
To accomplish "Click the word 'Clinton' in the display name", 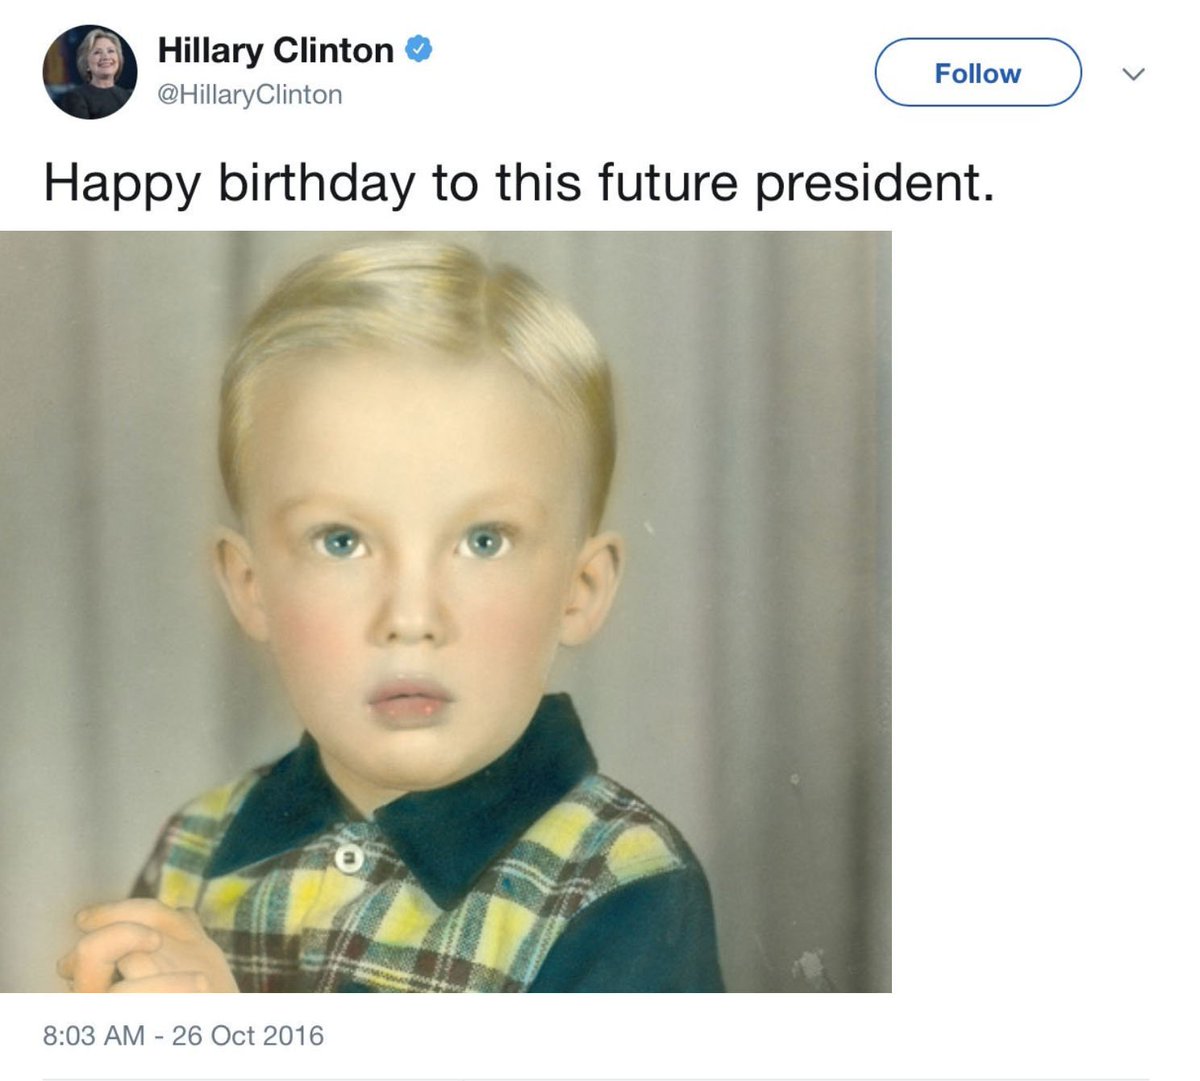I will point(333,50).
